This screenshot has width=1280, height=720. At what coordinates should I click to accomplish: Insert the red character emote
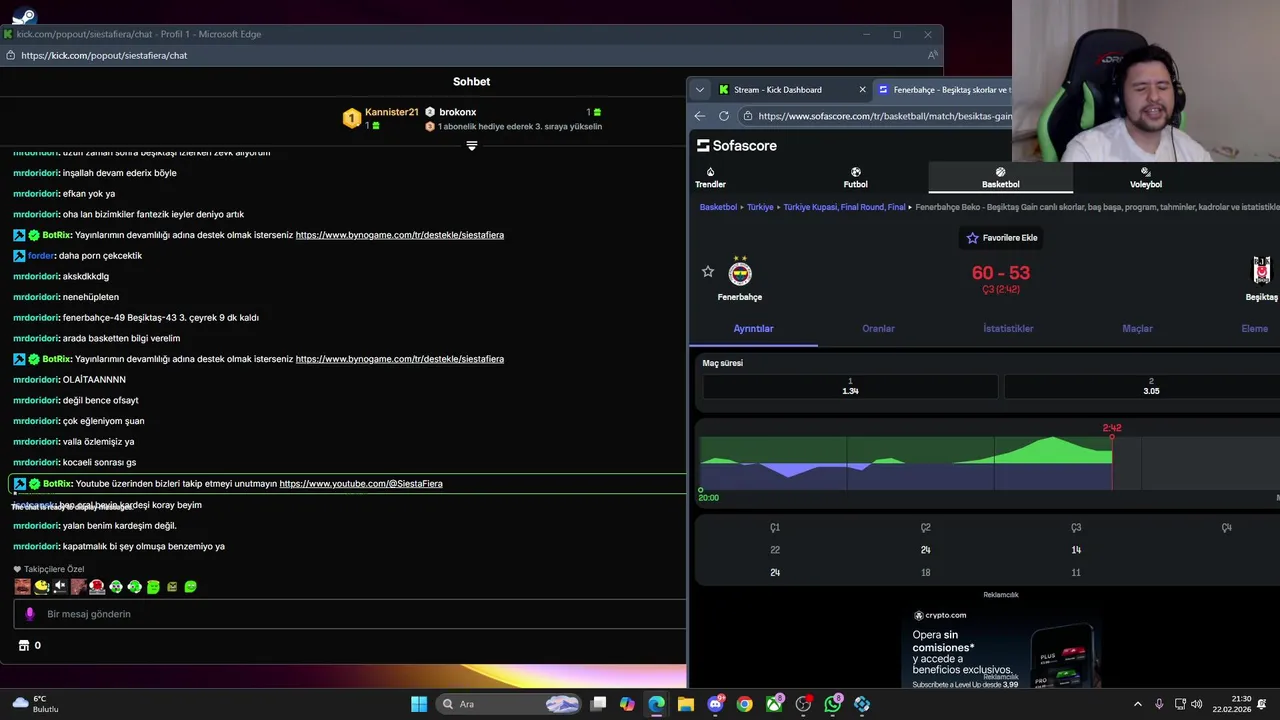pyautogui.click(x=97, y=587)
